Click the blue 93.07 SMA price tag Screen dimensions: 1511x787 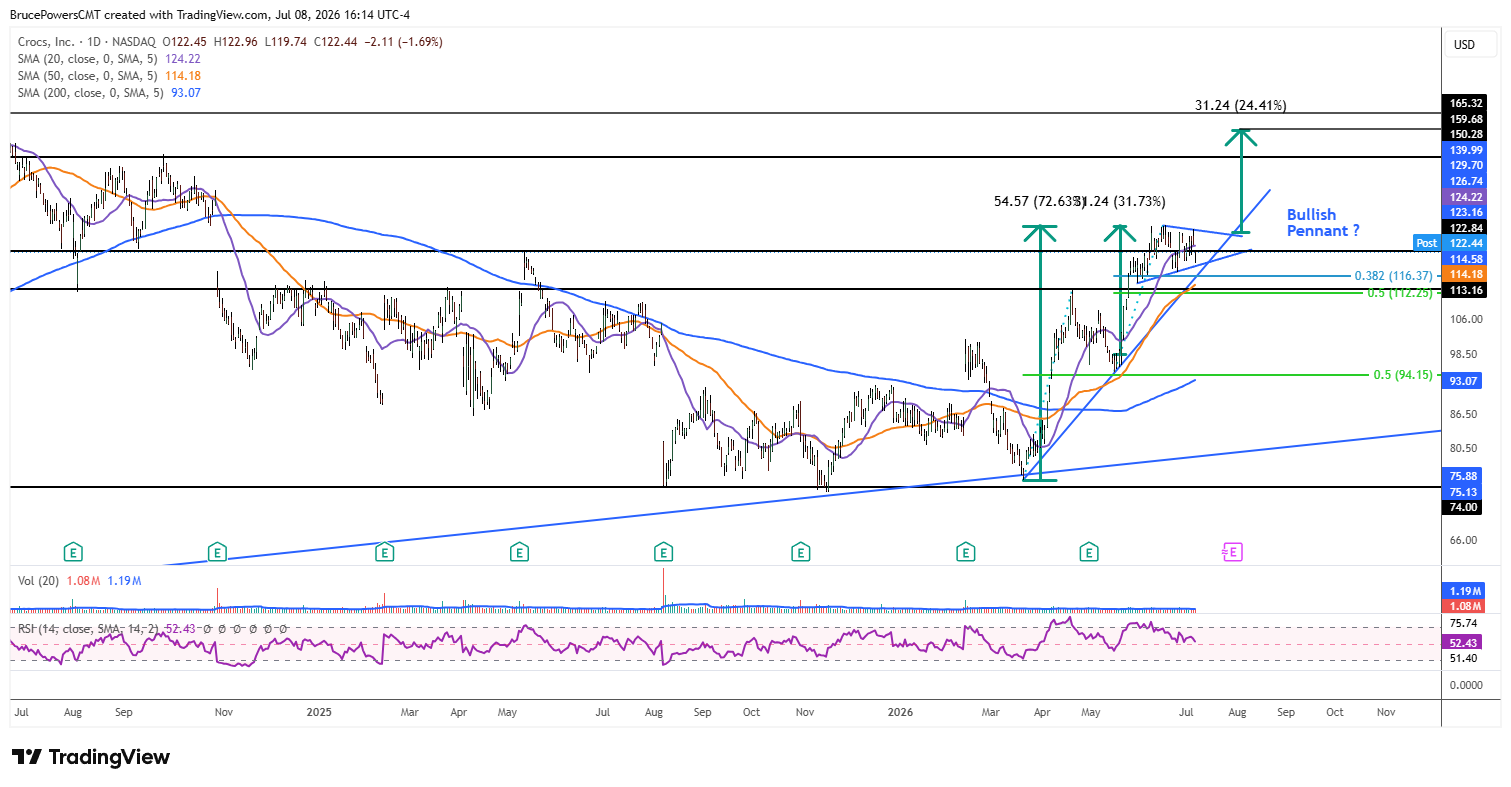click(1464, 381)
